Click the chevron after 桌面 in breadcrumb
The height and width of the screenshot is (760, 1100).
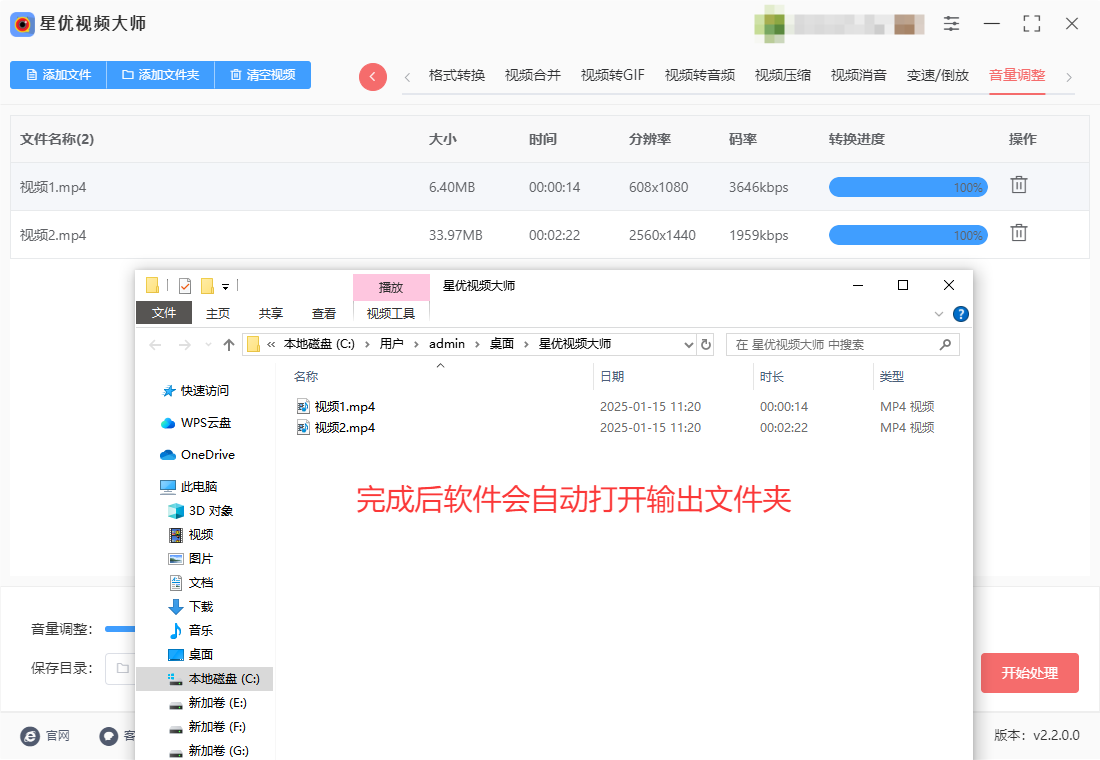click(x=526, y=344)
